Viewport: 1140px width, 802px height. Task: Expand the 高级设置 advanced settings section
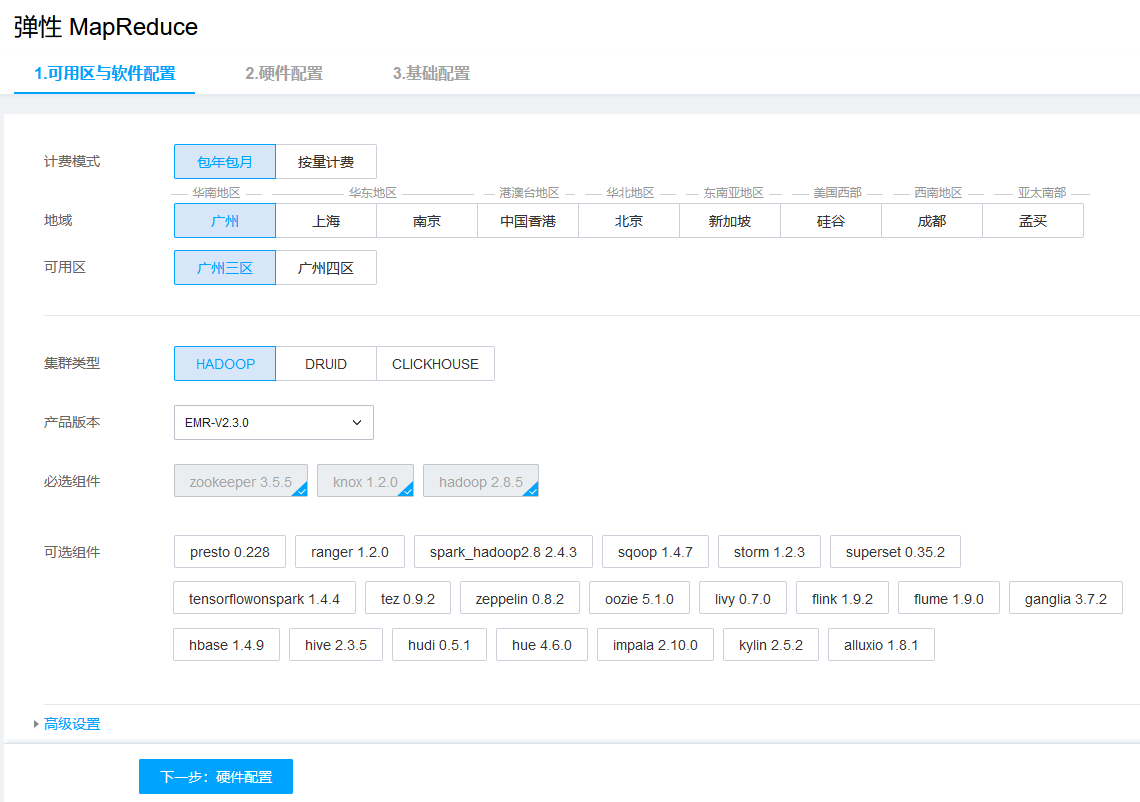[x=69, y=723]
